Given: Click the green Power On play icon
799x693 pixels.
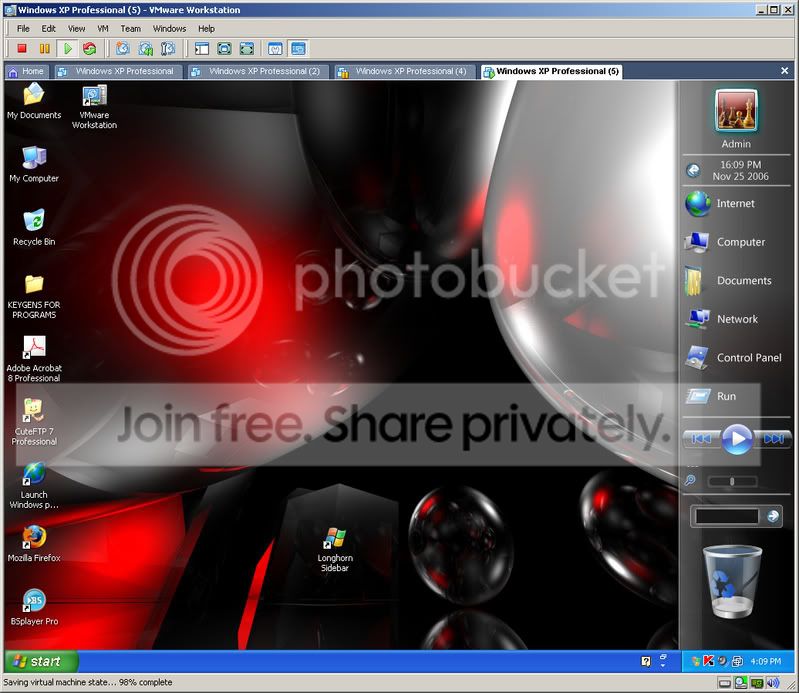Looking at the screenshot, I should tap(67, 48).
